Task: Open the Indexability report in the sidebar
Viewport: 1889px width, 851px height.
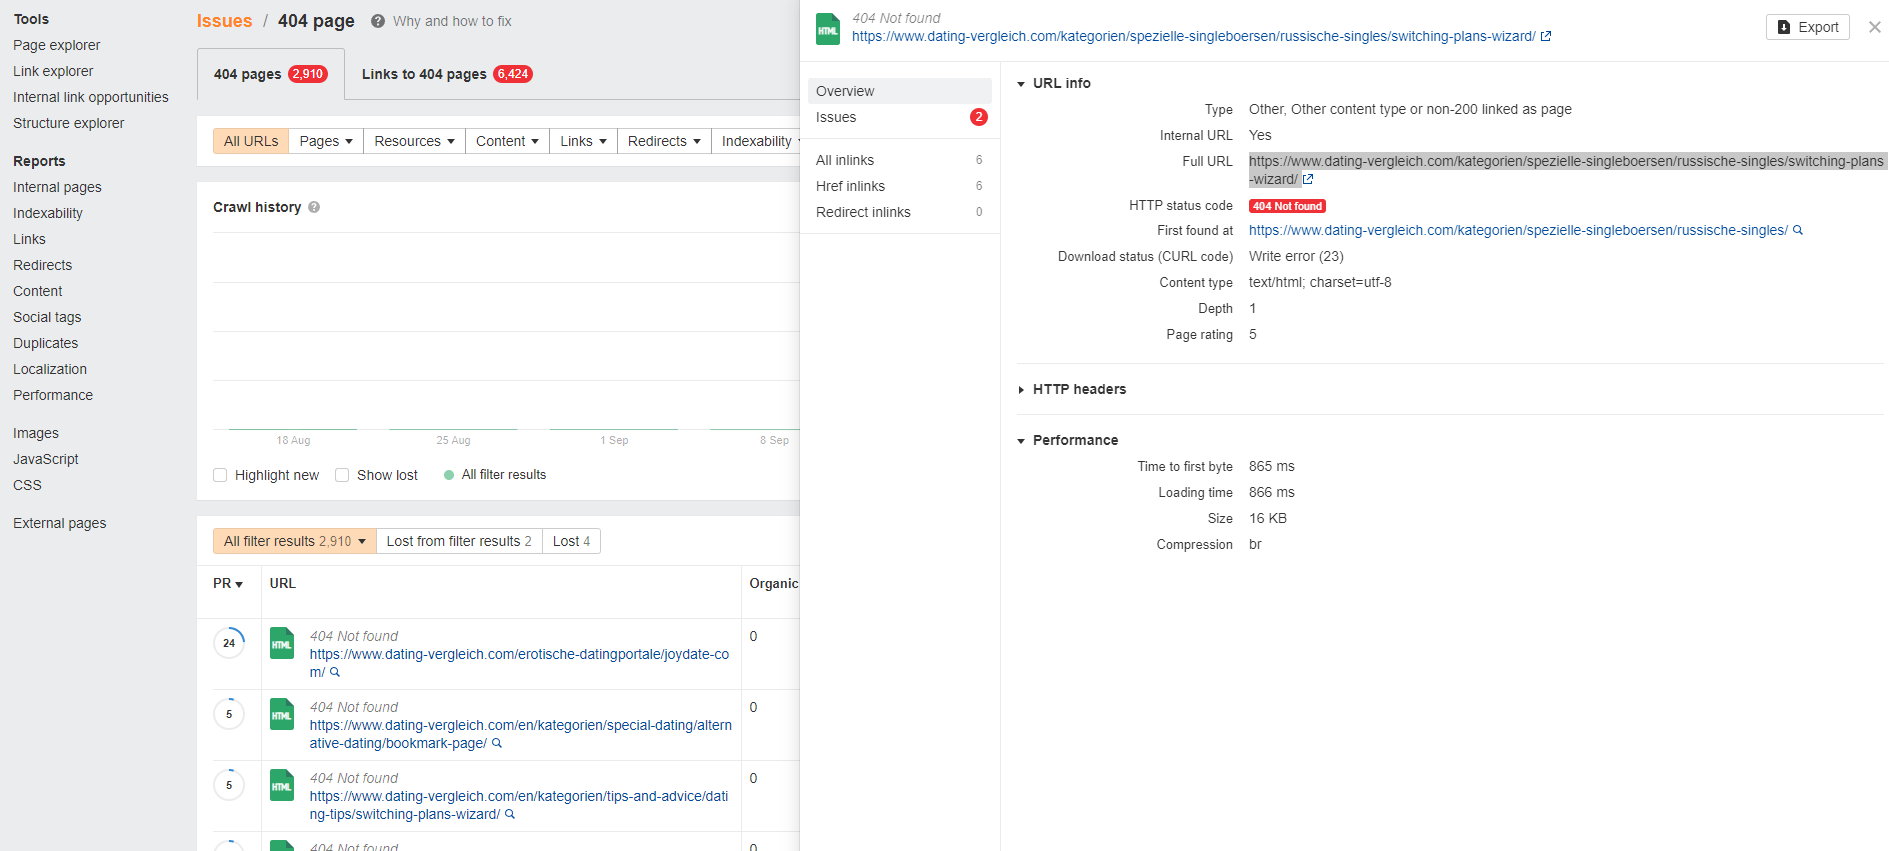Action: point(48,213)
